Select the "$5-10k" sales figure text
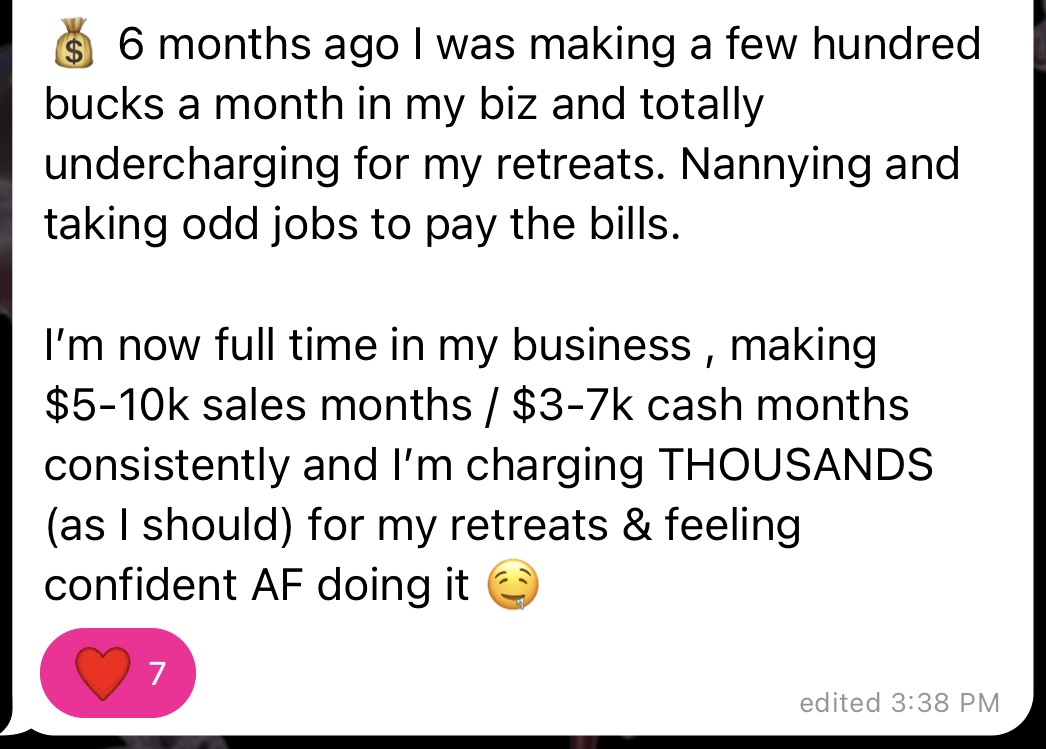1046x749 pixels. click(120, 406)
